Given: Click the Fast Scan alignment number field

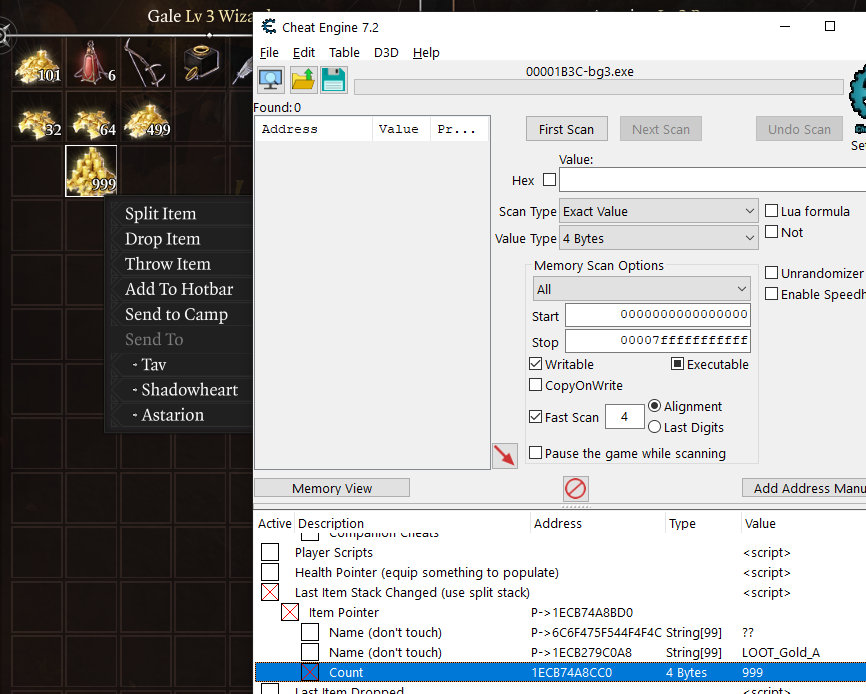Looking at the screenshot, I should (x=625, y=416).
